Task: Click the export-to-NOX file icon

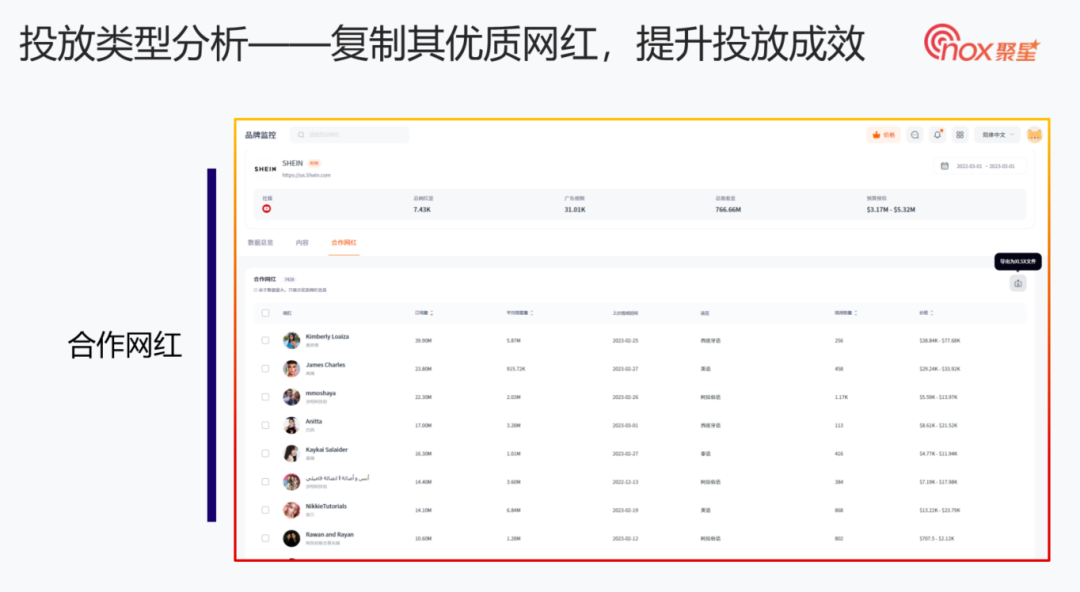Action: click(x=1018, y=283)
